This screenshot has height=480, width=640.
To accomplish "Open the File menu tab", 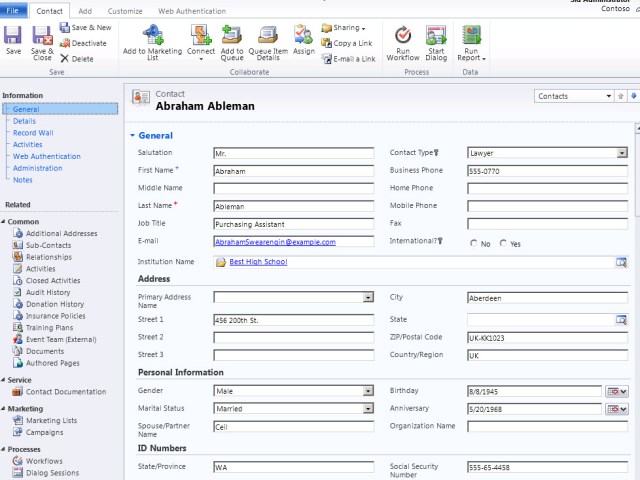I will click(x=14, y=10).
